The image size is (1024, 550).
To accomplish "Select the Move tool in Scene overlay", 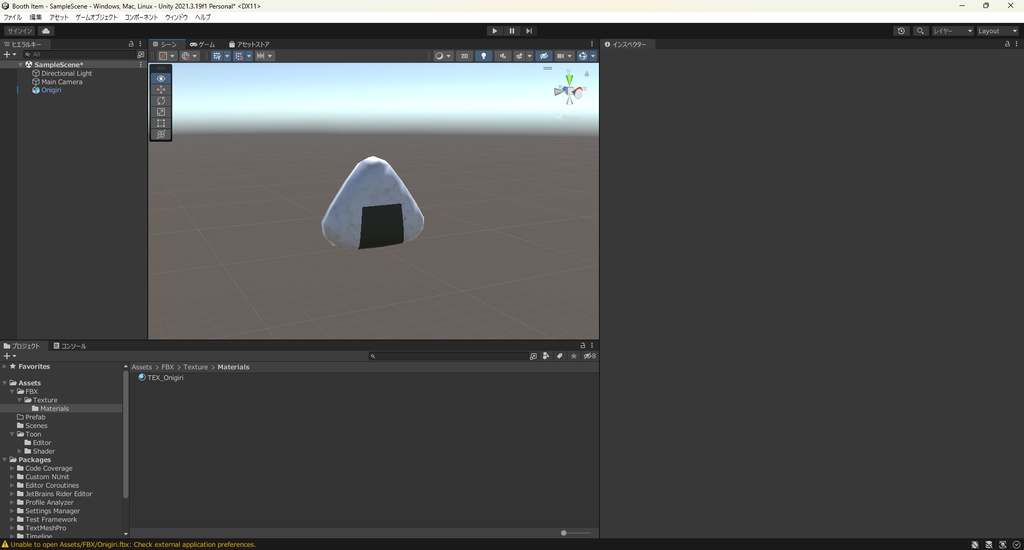I will (161, 89).
